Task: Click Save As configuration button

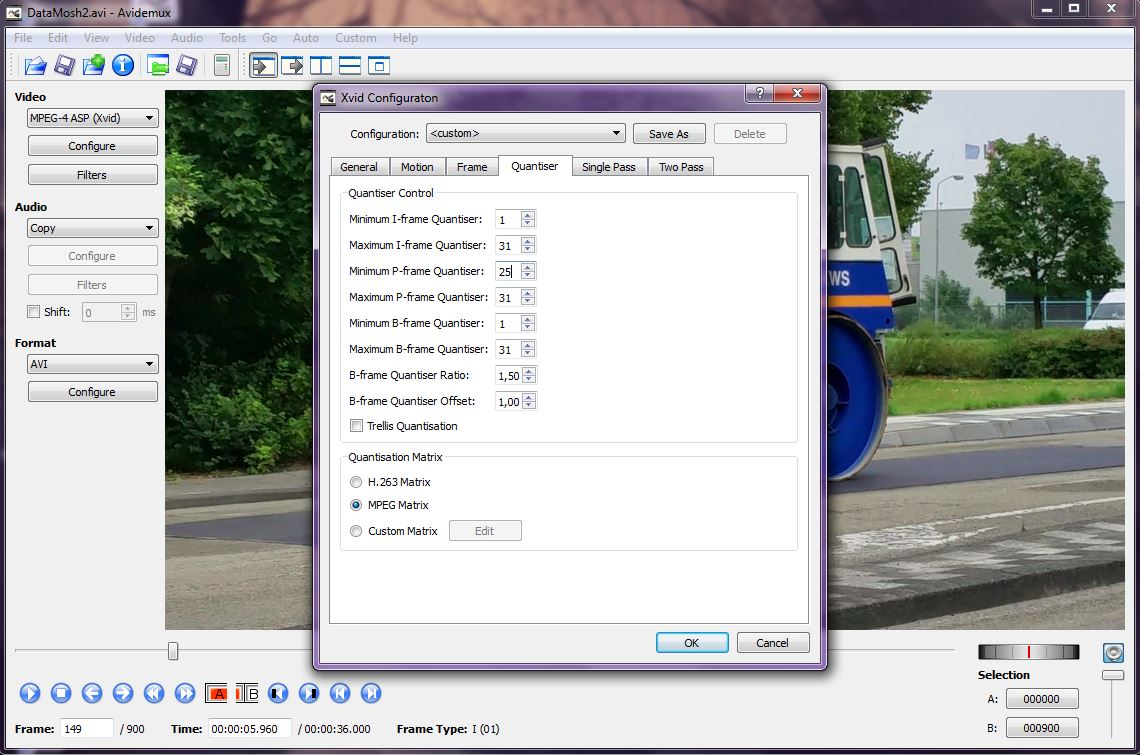Action: point(669,134)
